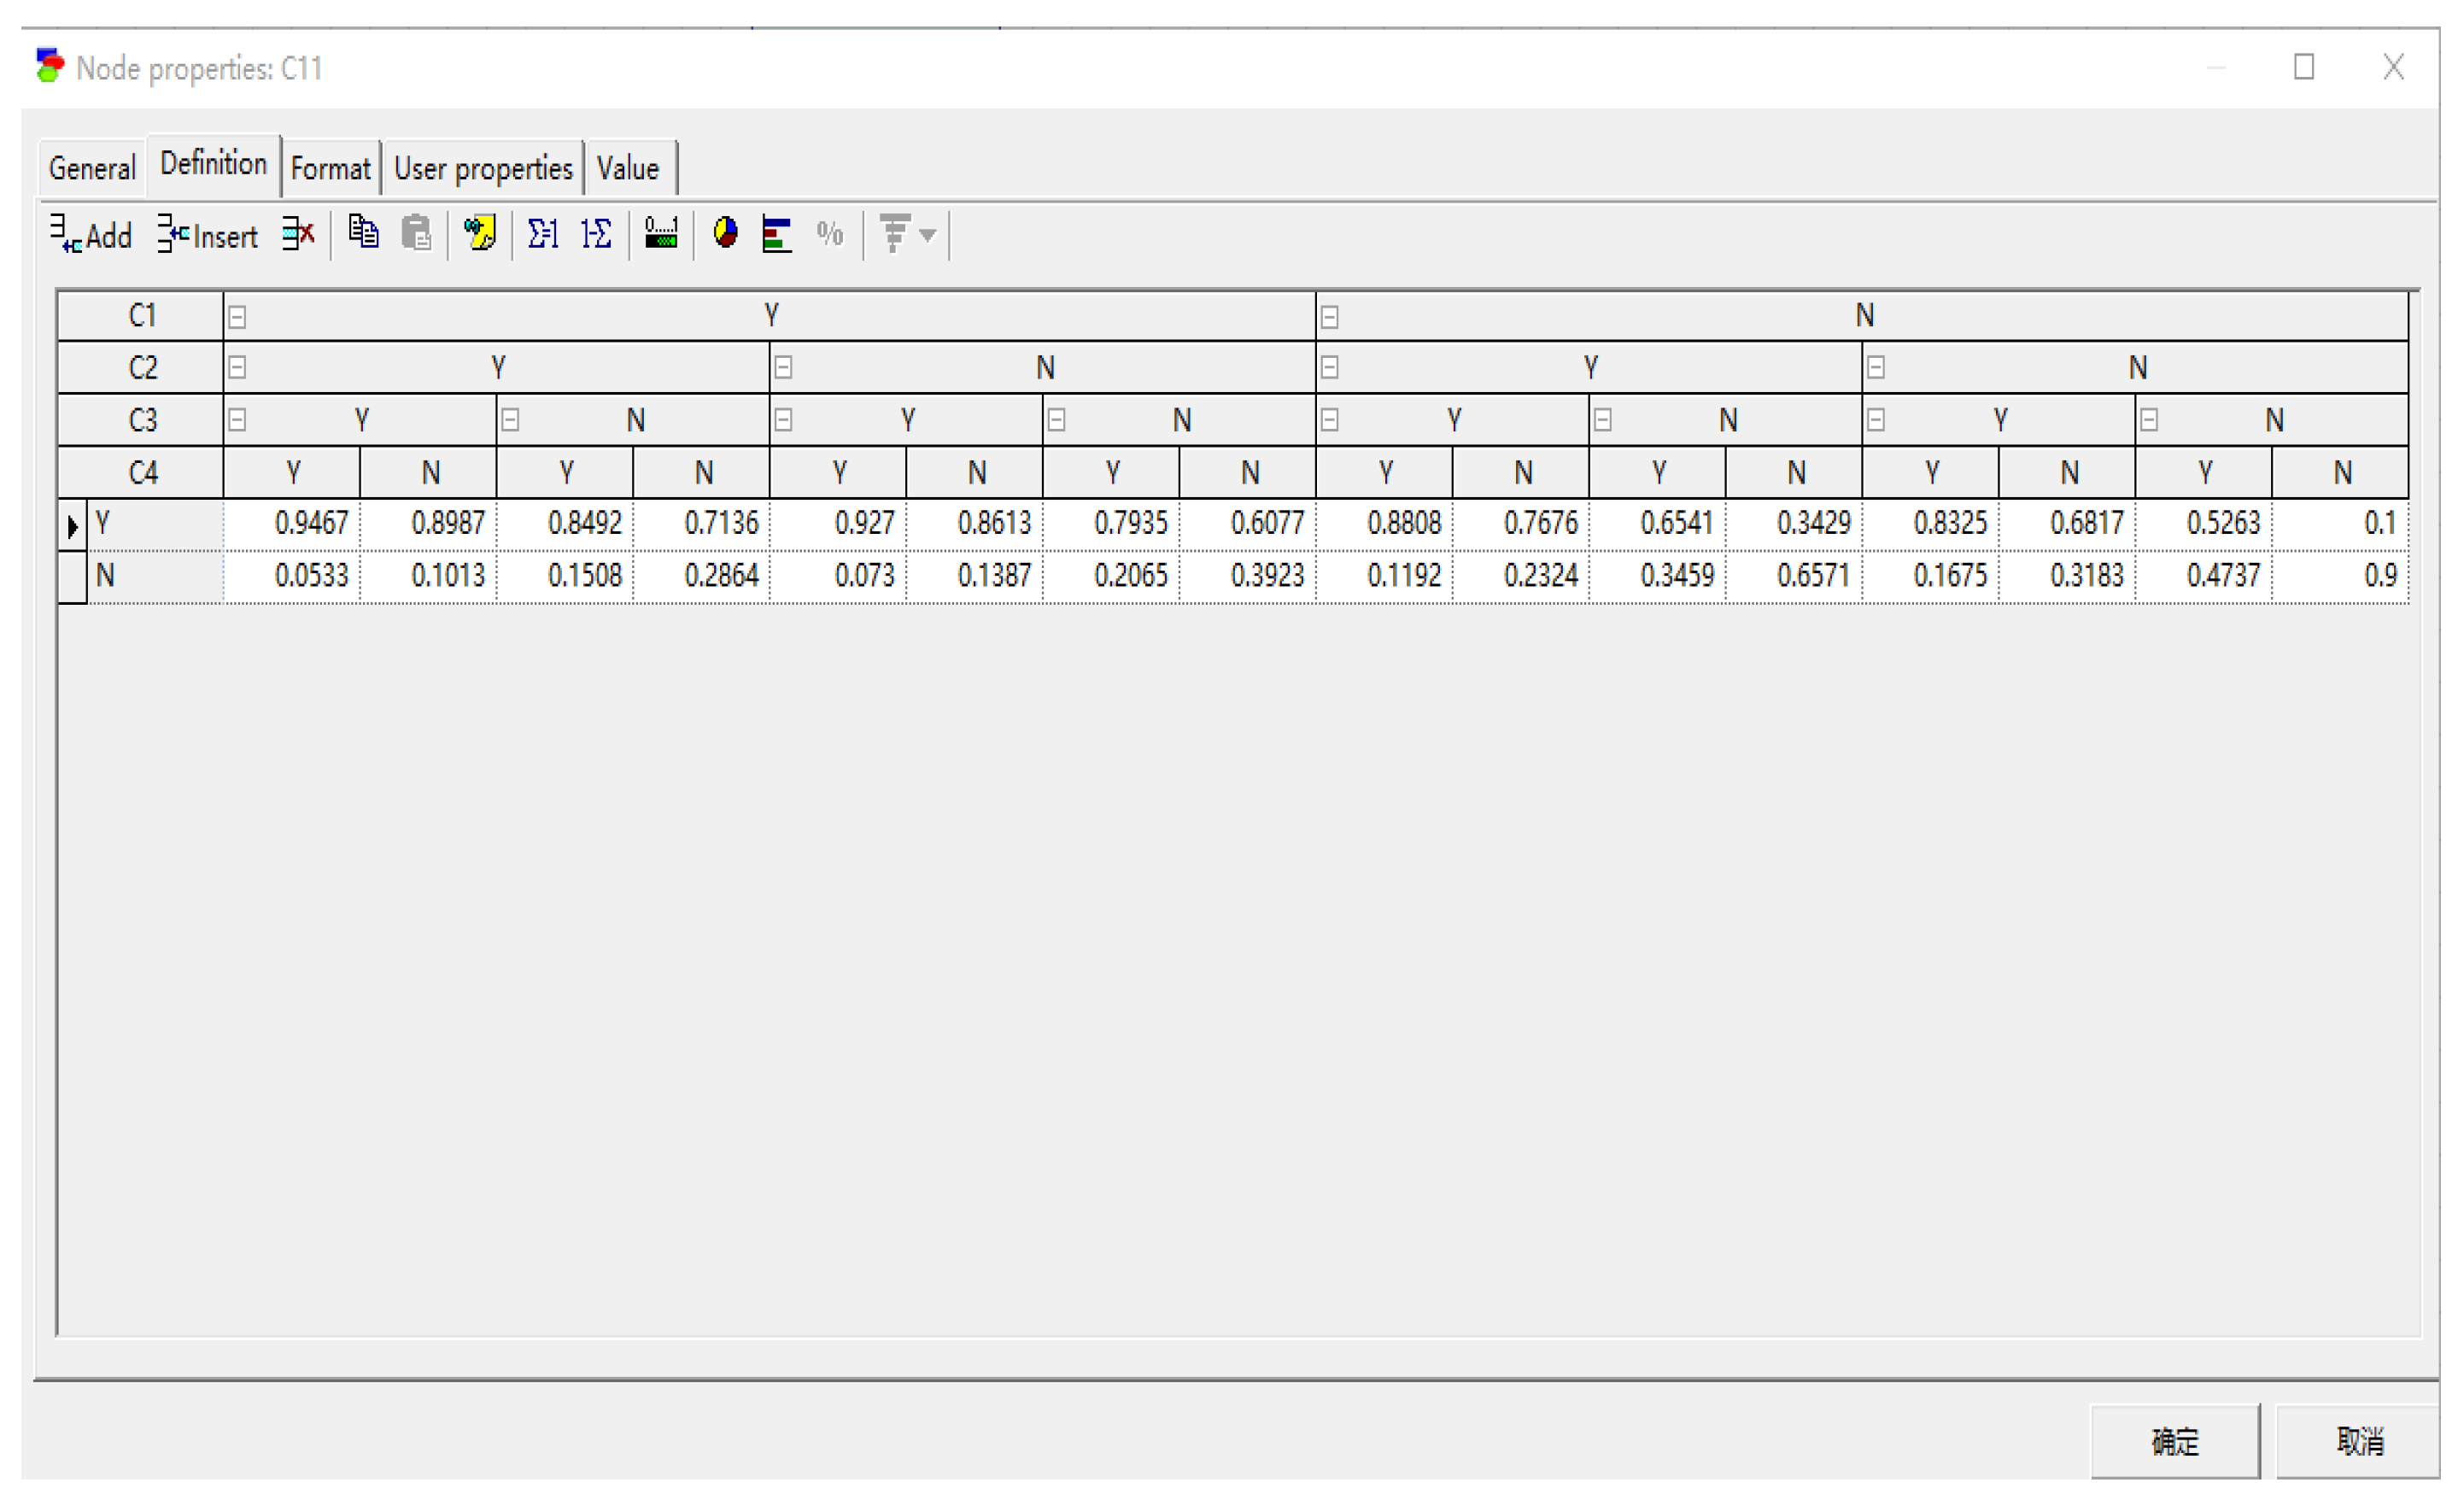Click the Insert state toolbar button
Viewport: 2464px width, 1506px height.
point(207,235)
